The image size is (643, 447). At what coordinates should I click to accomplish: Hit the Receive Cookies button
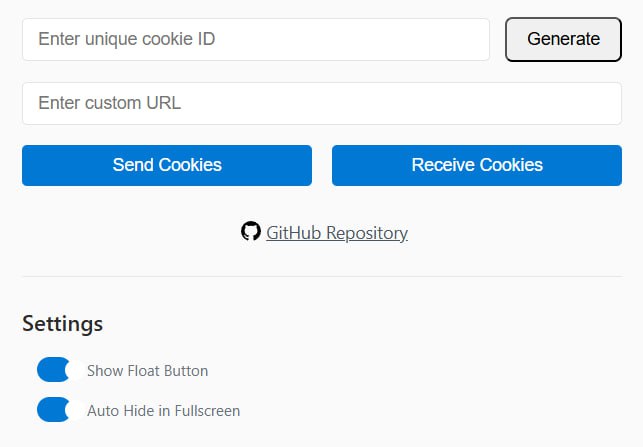(477, 165)
